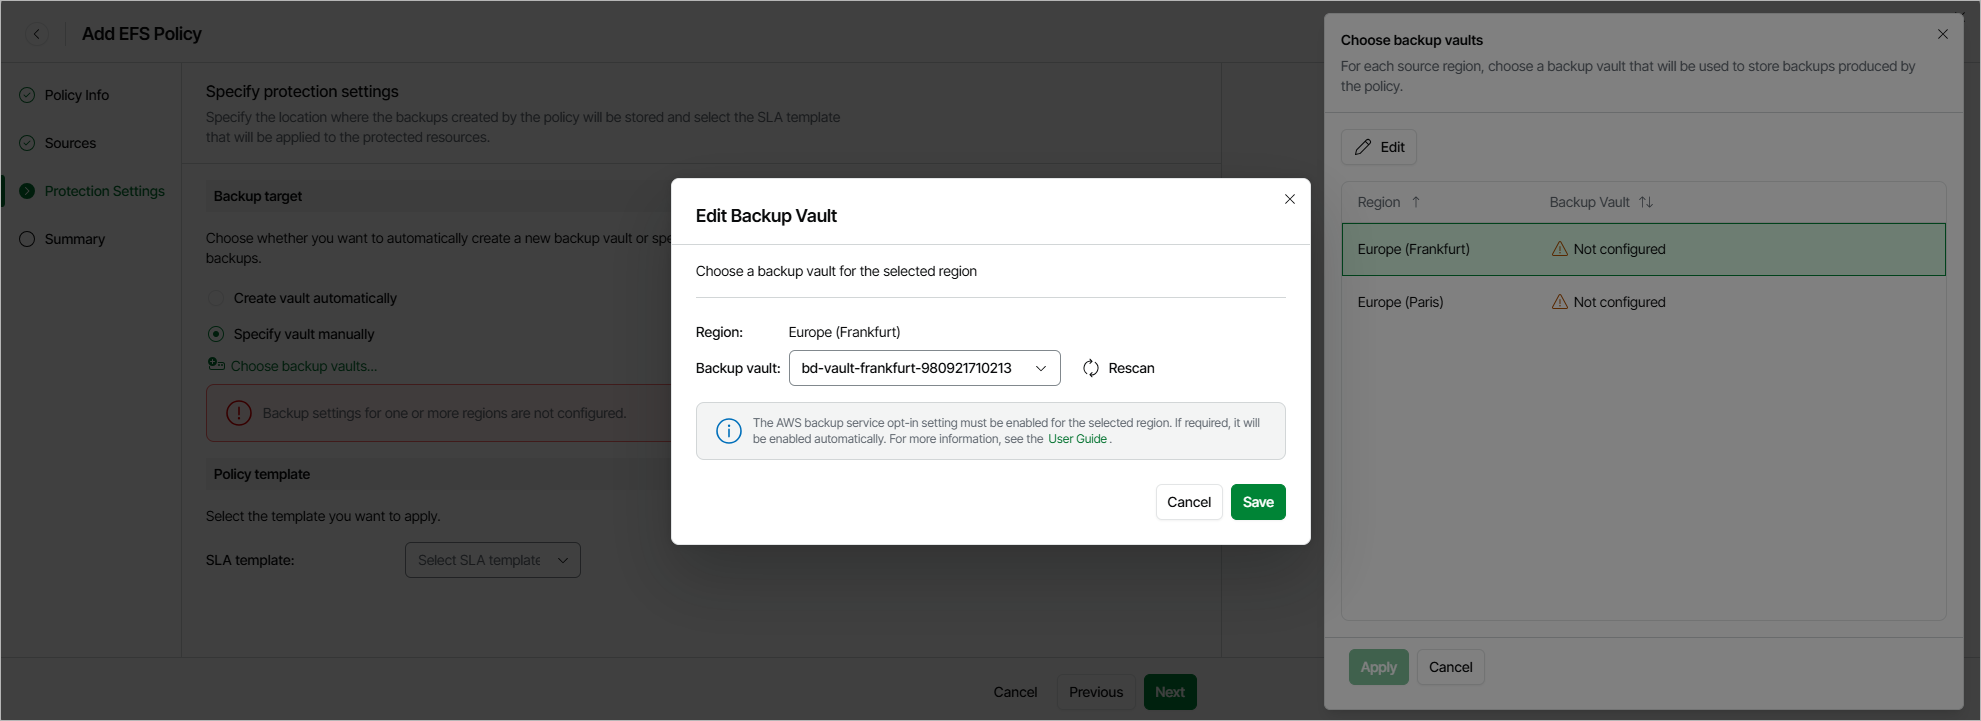Open the User Guide link
This screenshot has width=1981, height=721.
click(x=1077, y=439)
